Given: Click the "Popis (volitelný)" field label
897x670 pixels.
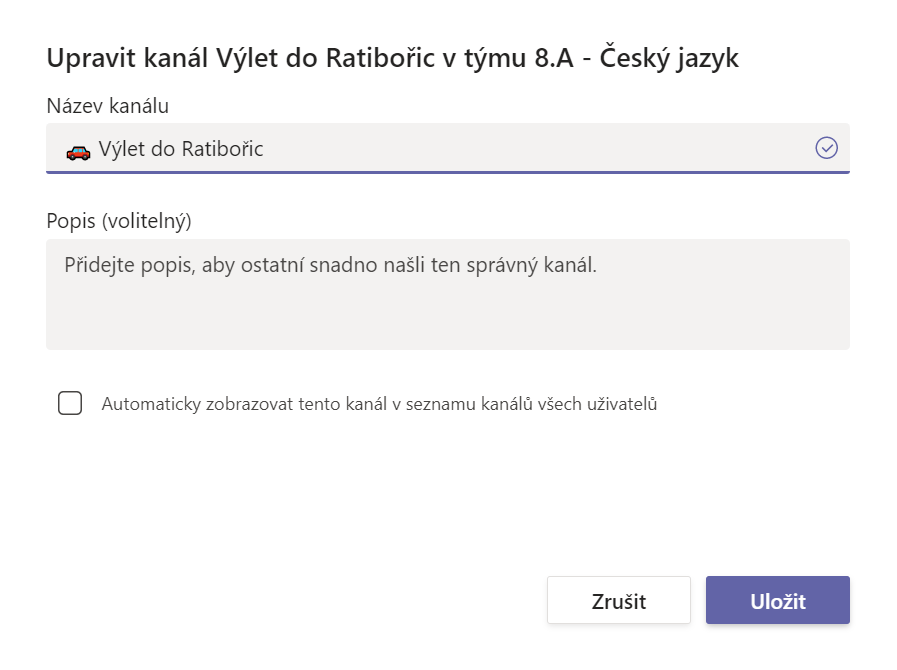Looking at the screenshot, I should point(118,220).
